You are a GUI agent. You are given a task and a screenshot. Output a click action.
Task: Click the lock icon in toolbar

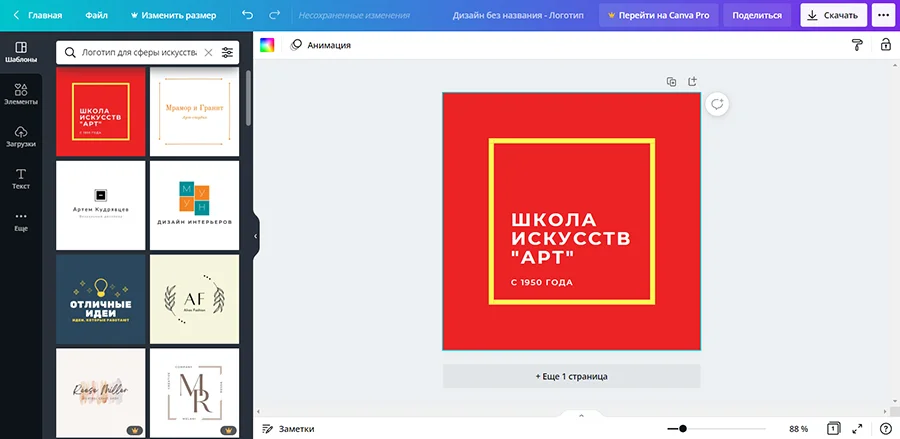click(885, 45)
